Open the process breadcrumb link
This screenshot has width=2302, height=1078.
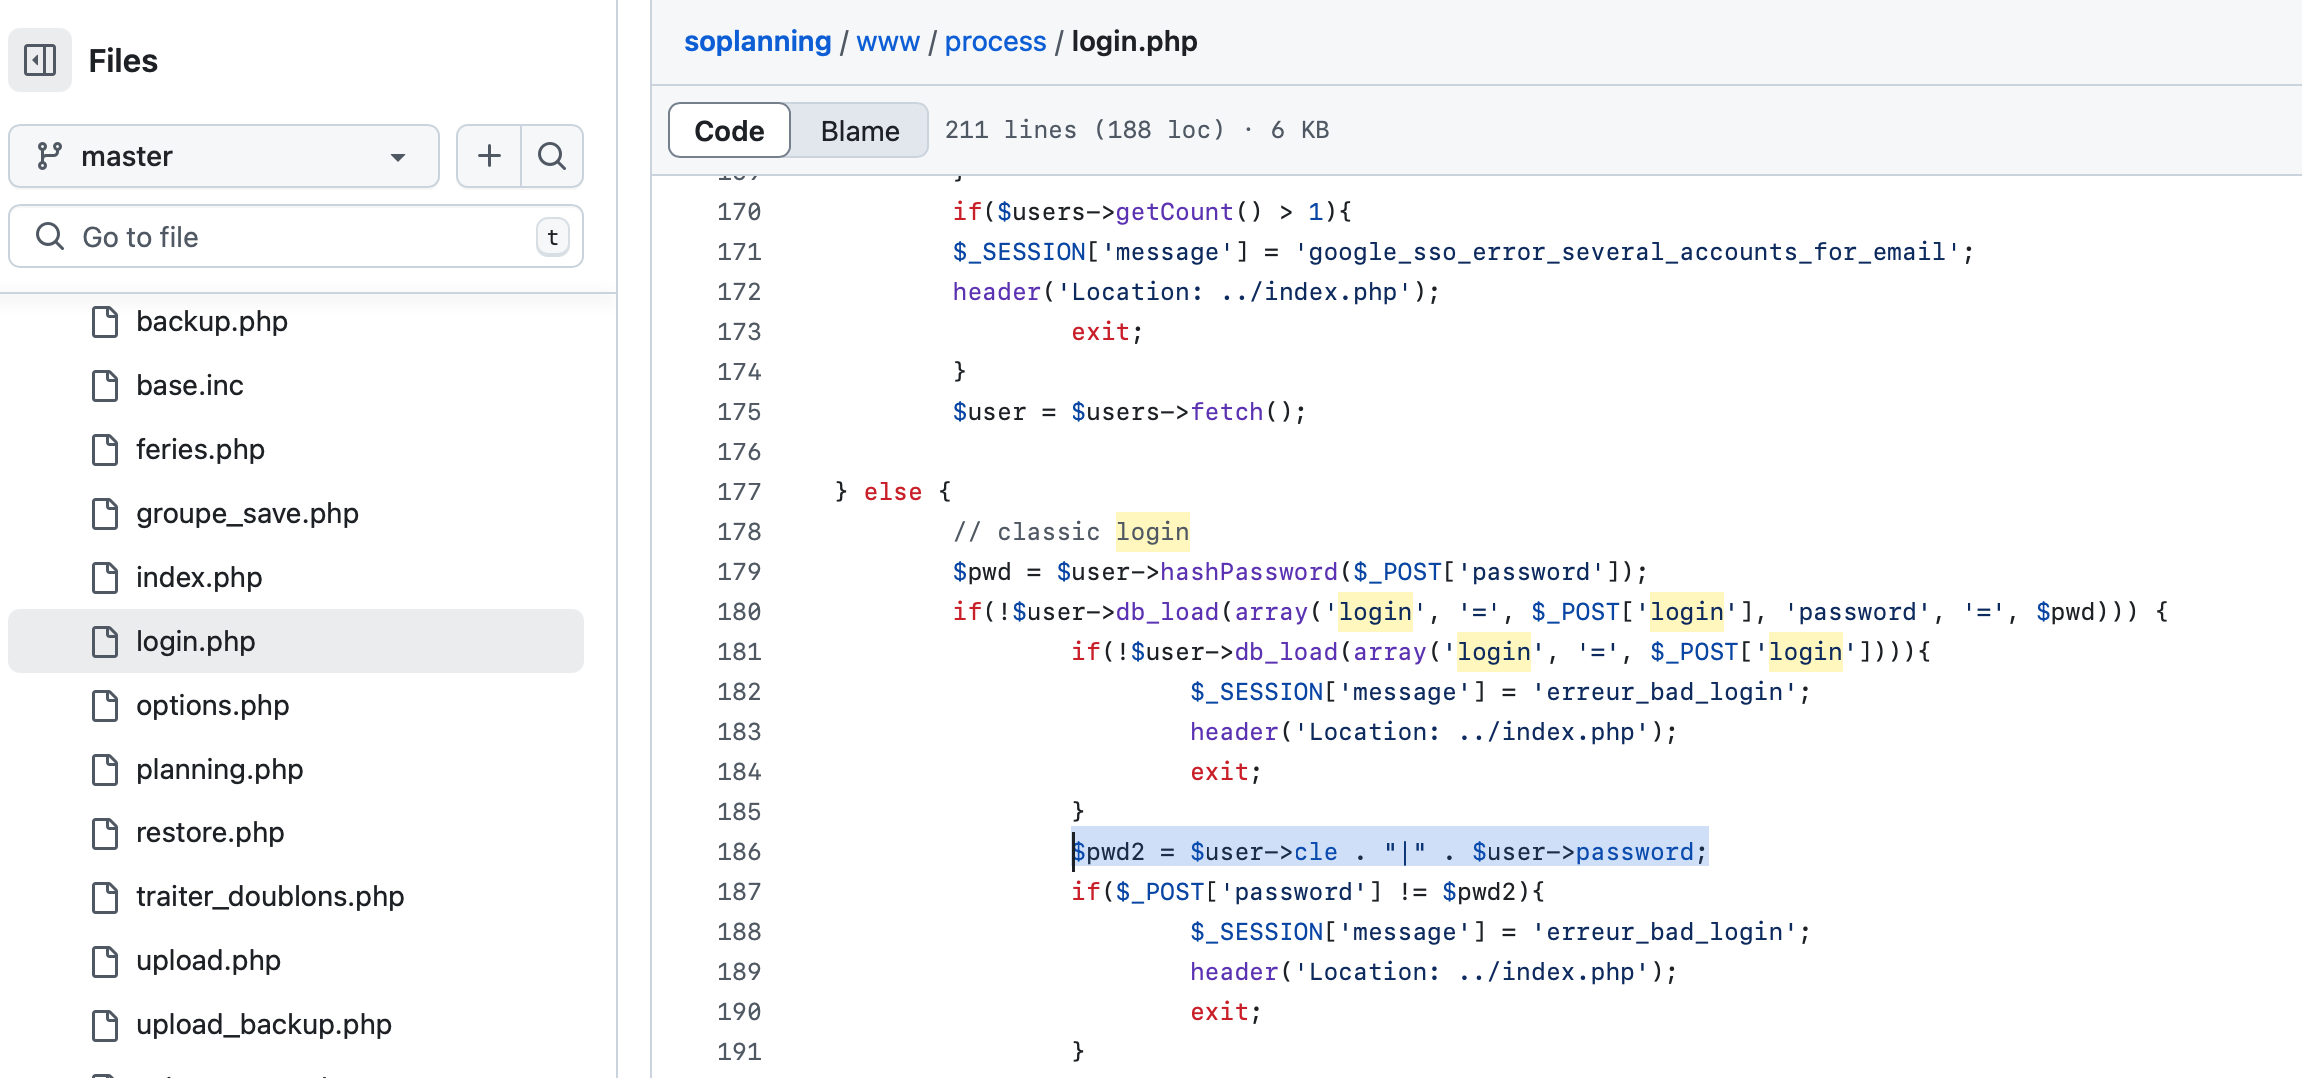coord(995,41)
